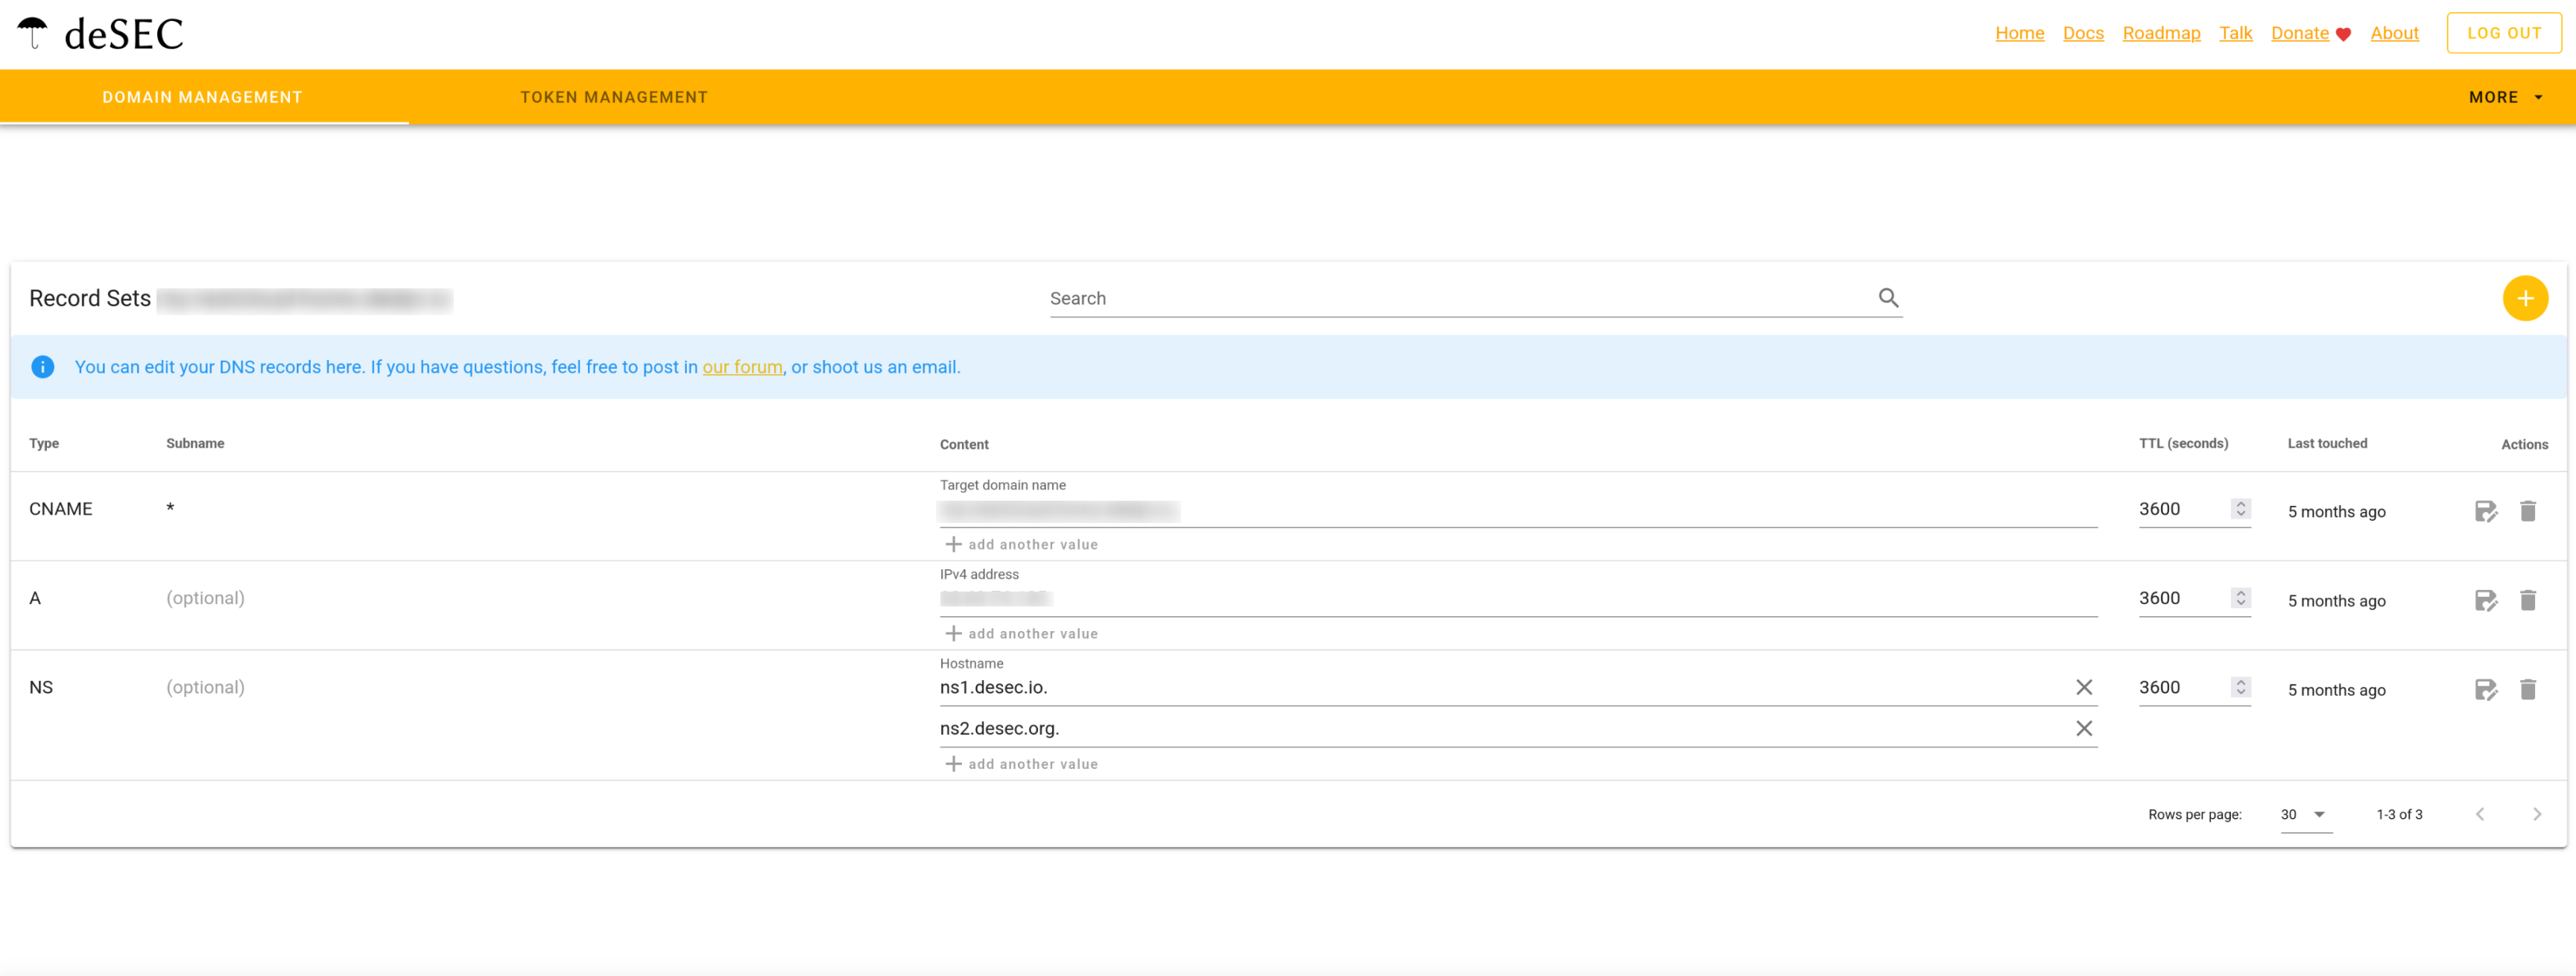Open rows per page dropdown
Screen dimensions: 2576x976
point(2304,814)
